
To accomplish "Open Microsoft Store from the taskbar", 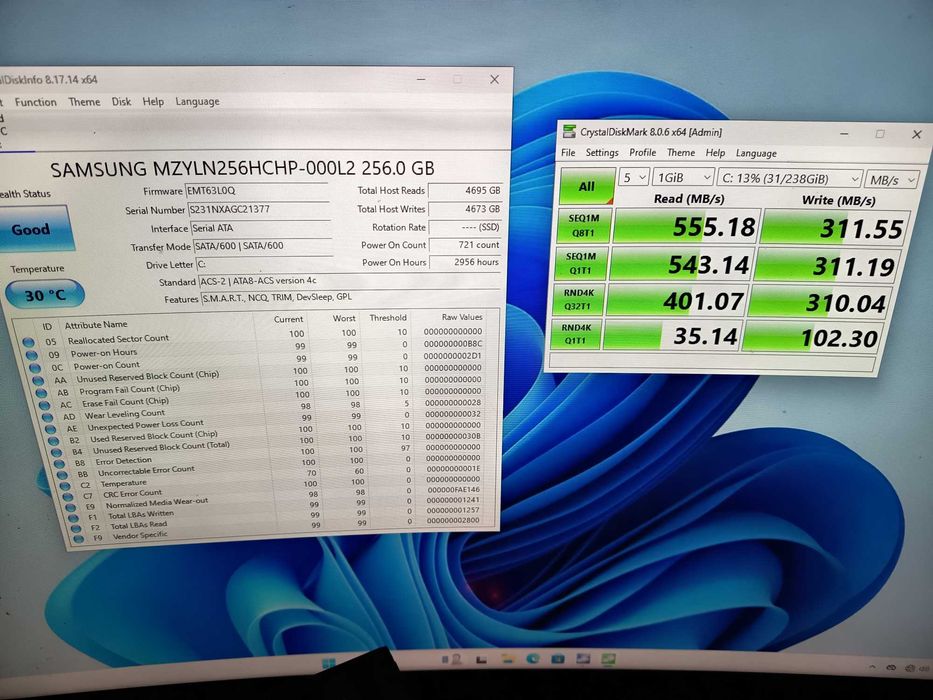I will (558, 659).
